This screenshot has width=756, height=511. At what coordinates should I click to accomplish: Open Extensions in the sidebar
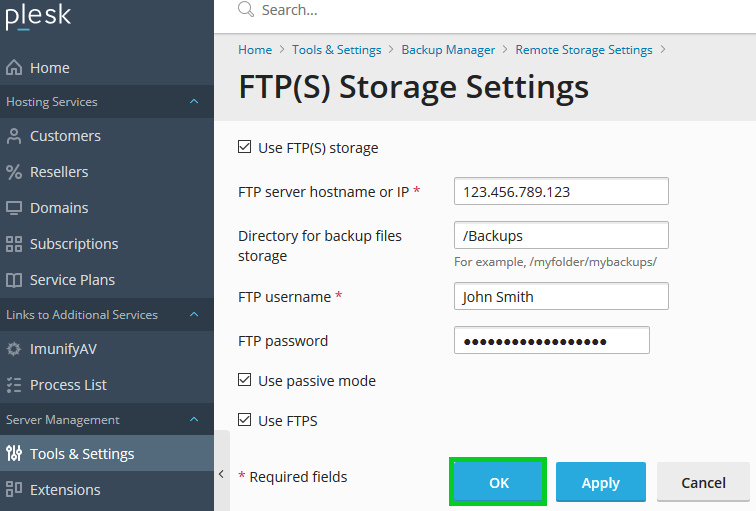pos(65,490)
